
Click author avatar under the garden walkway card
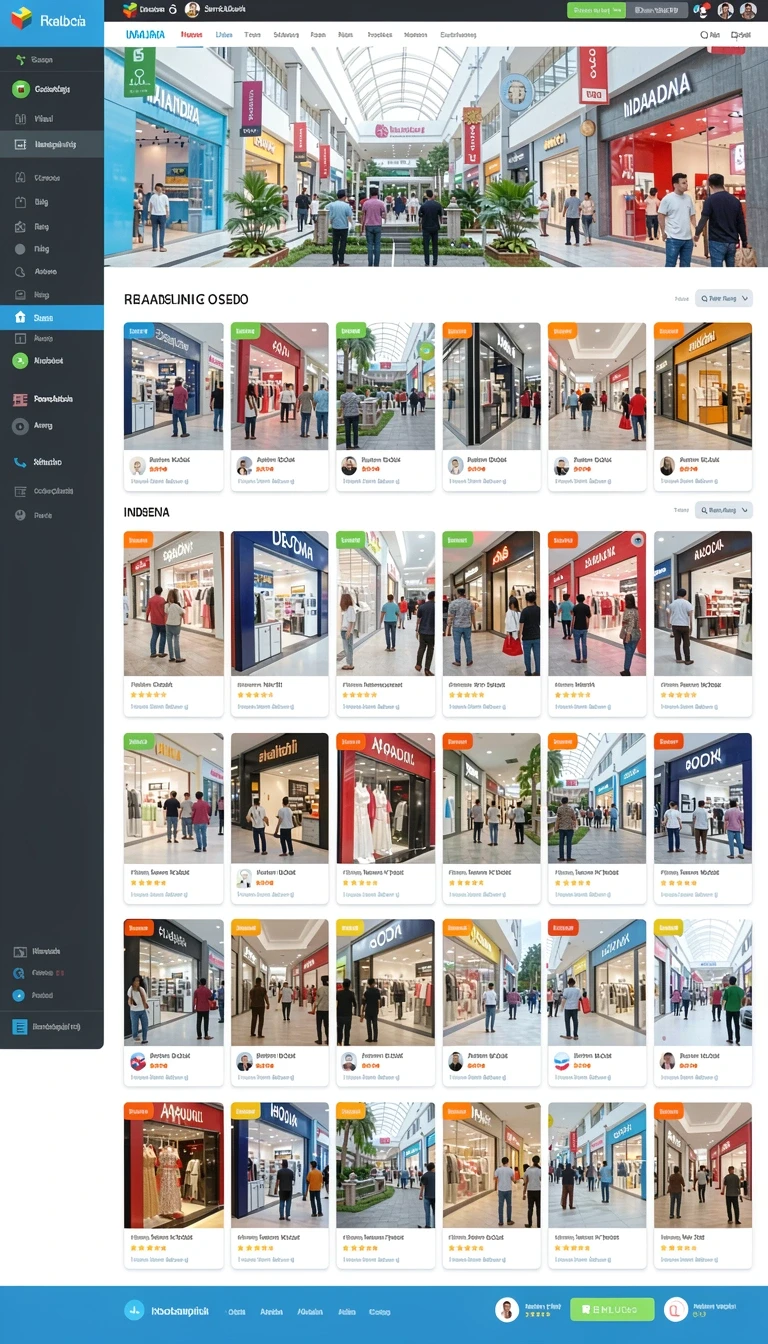(x=349, y=466)
